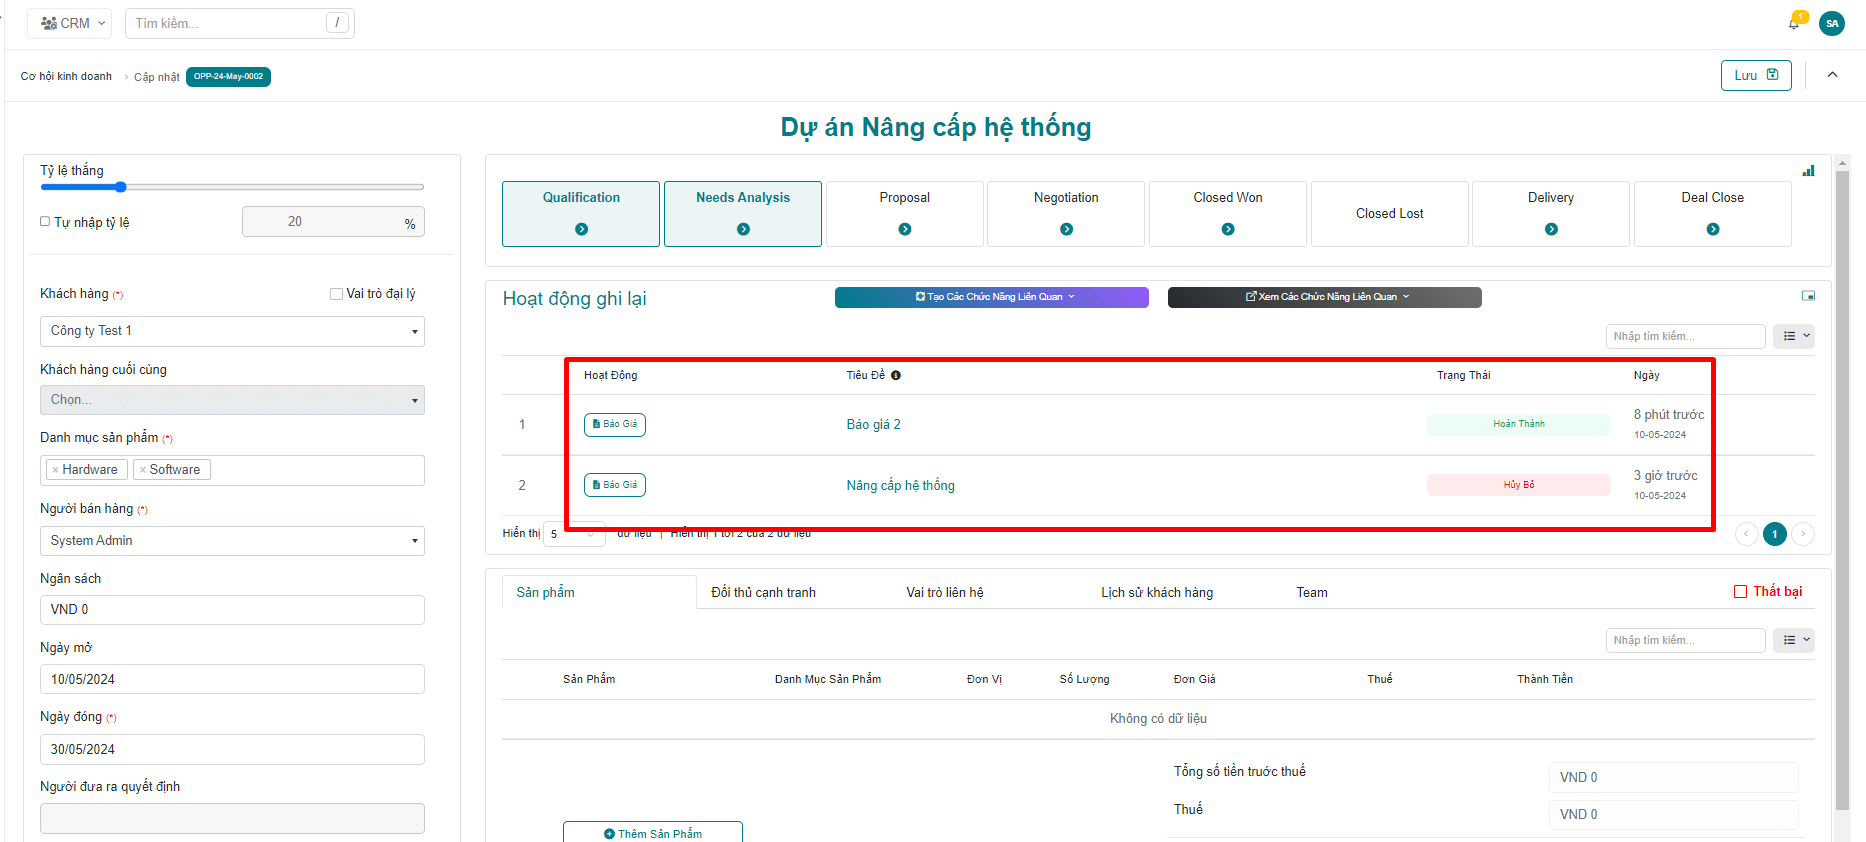Enable the Tự nhập tỷ lệ checkbox
Screen dimensions: 1866x842
45,222
